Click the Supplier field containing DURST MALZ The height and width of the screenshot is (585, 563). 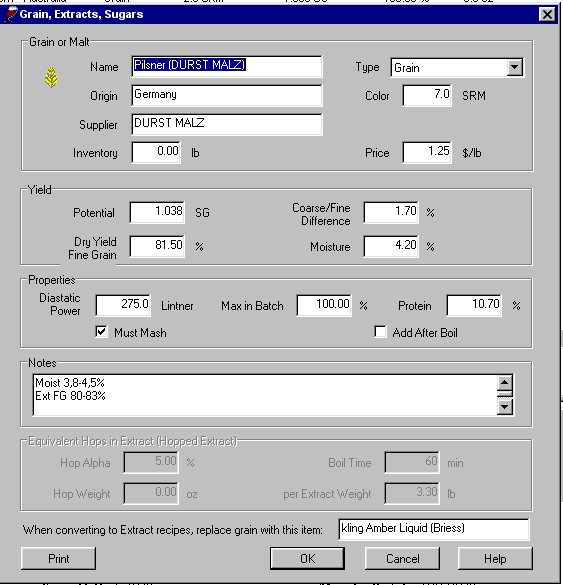[227, 124]
